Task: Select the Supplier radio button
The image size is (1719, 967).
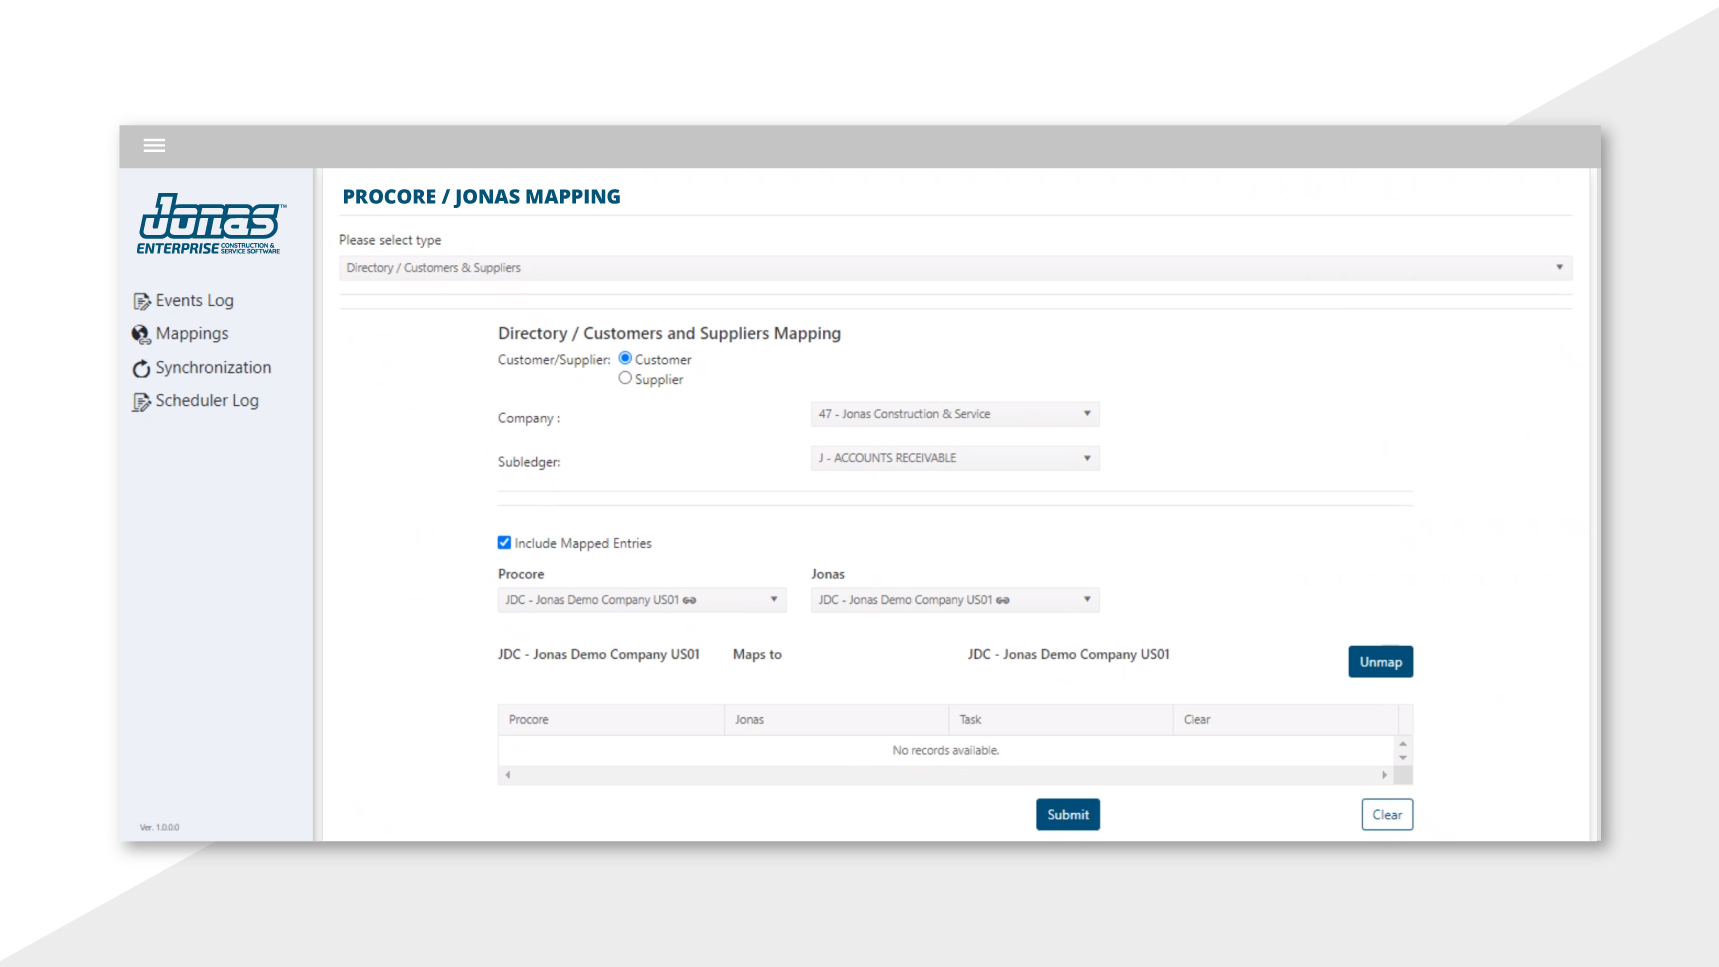Action: (625, 378)
